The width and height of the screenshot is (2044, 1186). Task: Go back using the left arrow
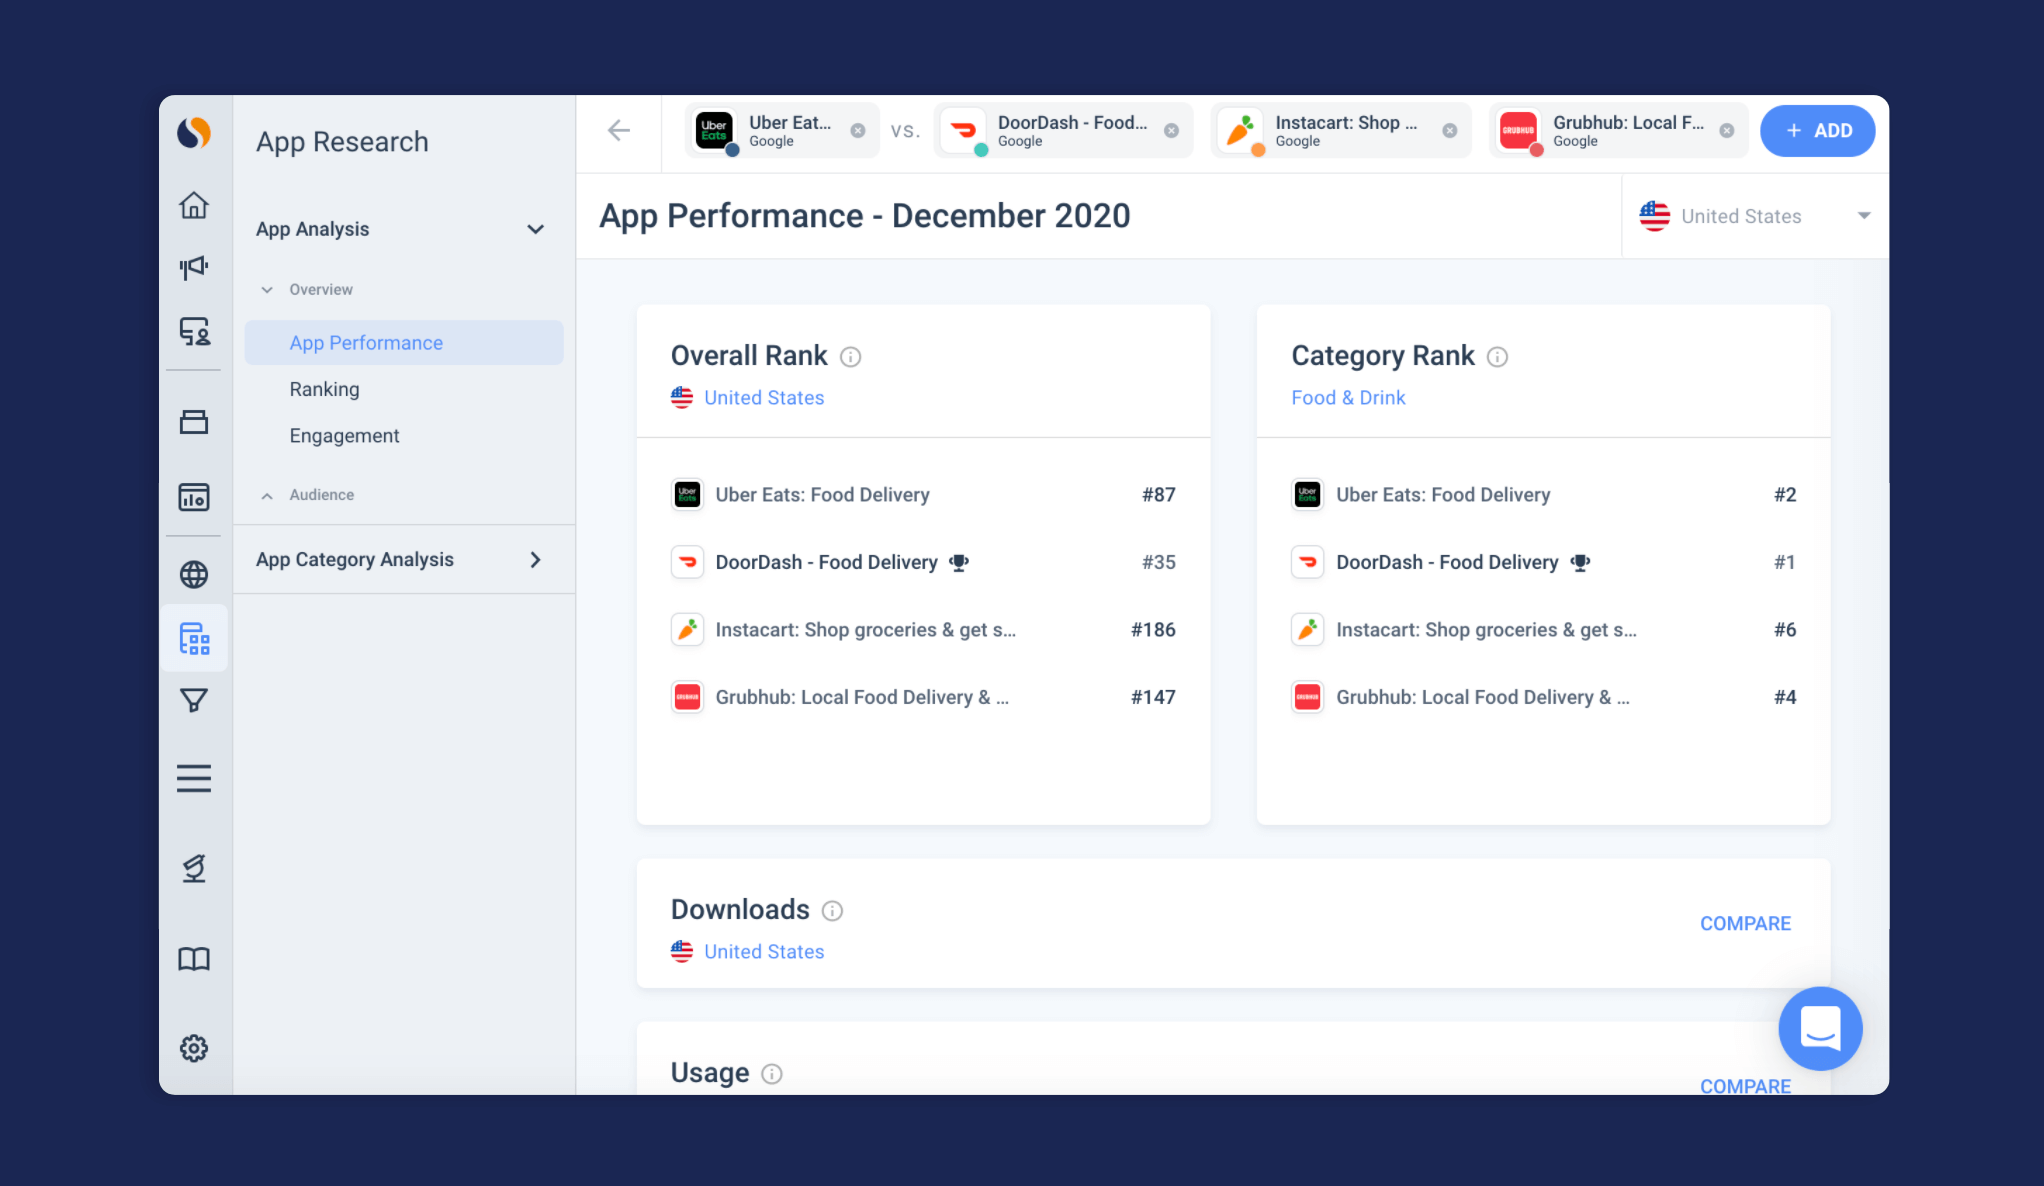coord(619,130)
